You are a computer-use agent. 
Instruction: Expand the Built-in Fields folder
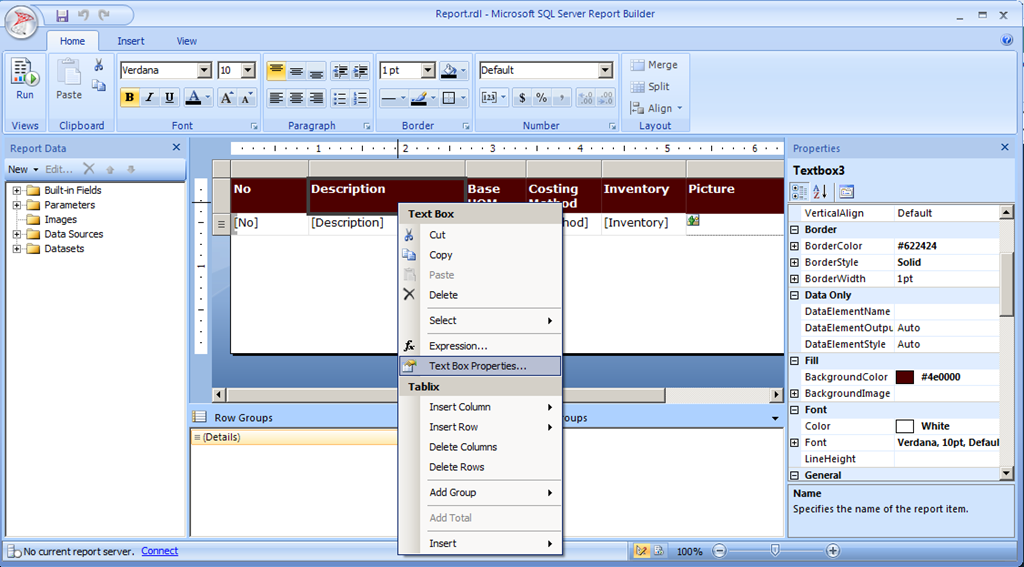click(16, 191)
